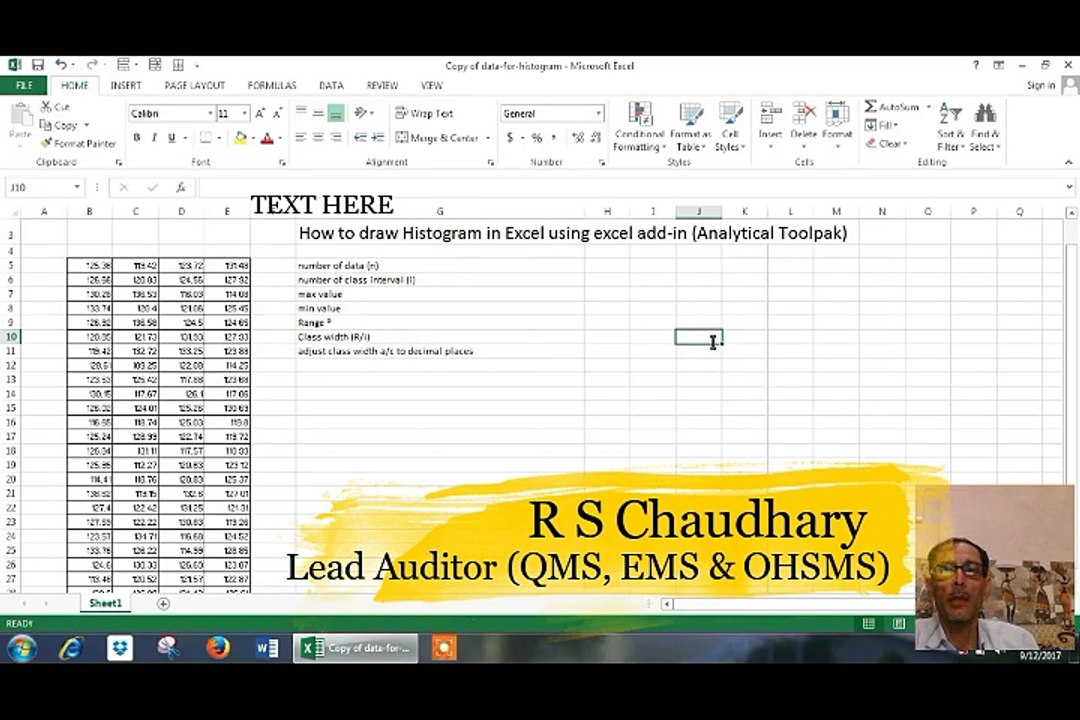Select the Sheet1 tab
The width and height of the screenshot is (1080, 720).
(105, 604)
